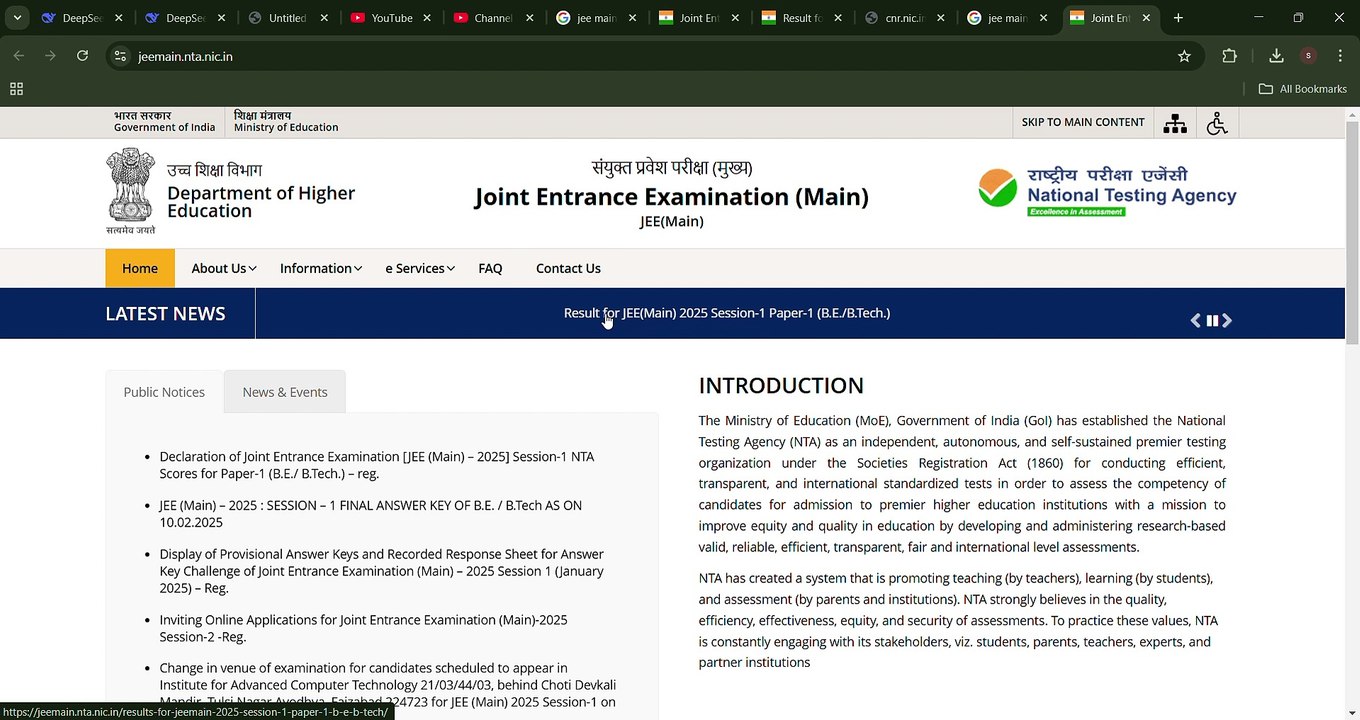
Task: Click the Ministry of Education text
Action: [x=286, y=128]
